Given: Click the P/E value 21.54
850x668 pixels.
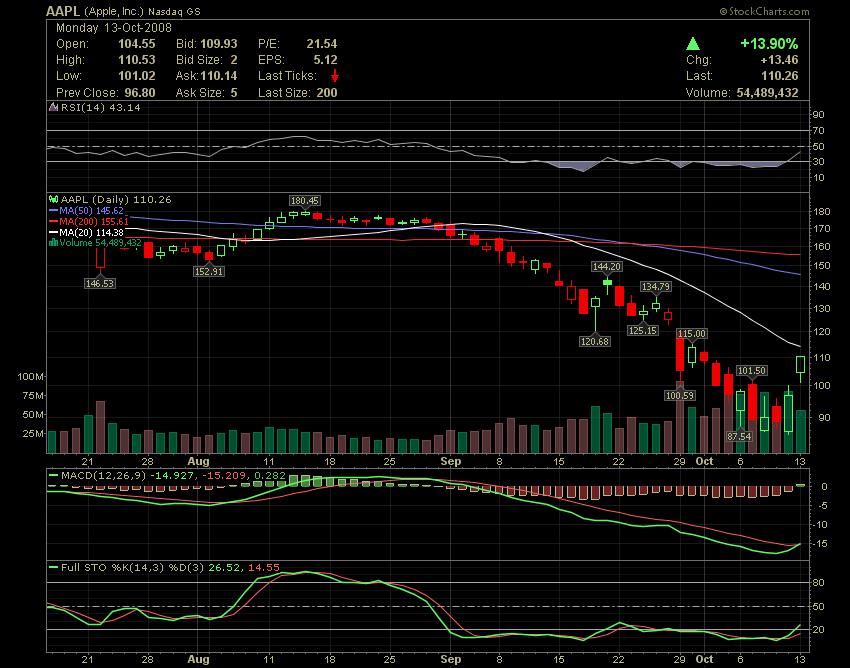Looking at the screenshot, I should 321,44.
